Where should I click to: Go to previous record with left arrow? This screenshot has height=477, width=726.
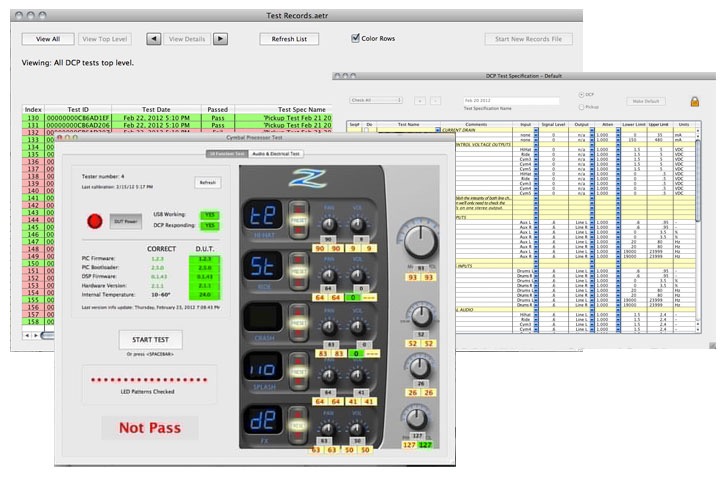(x=154, y=39)
